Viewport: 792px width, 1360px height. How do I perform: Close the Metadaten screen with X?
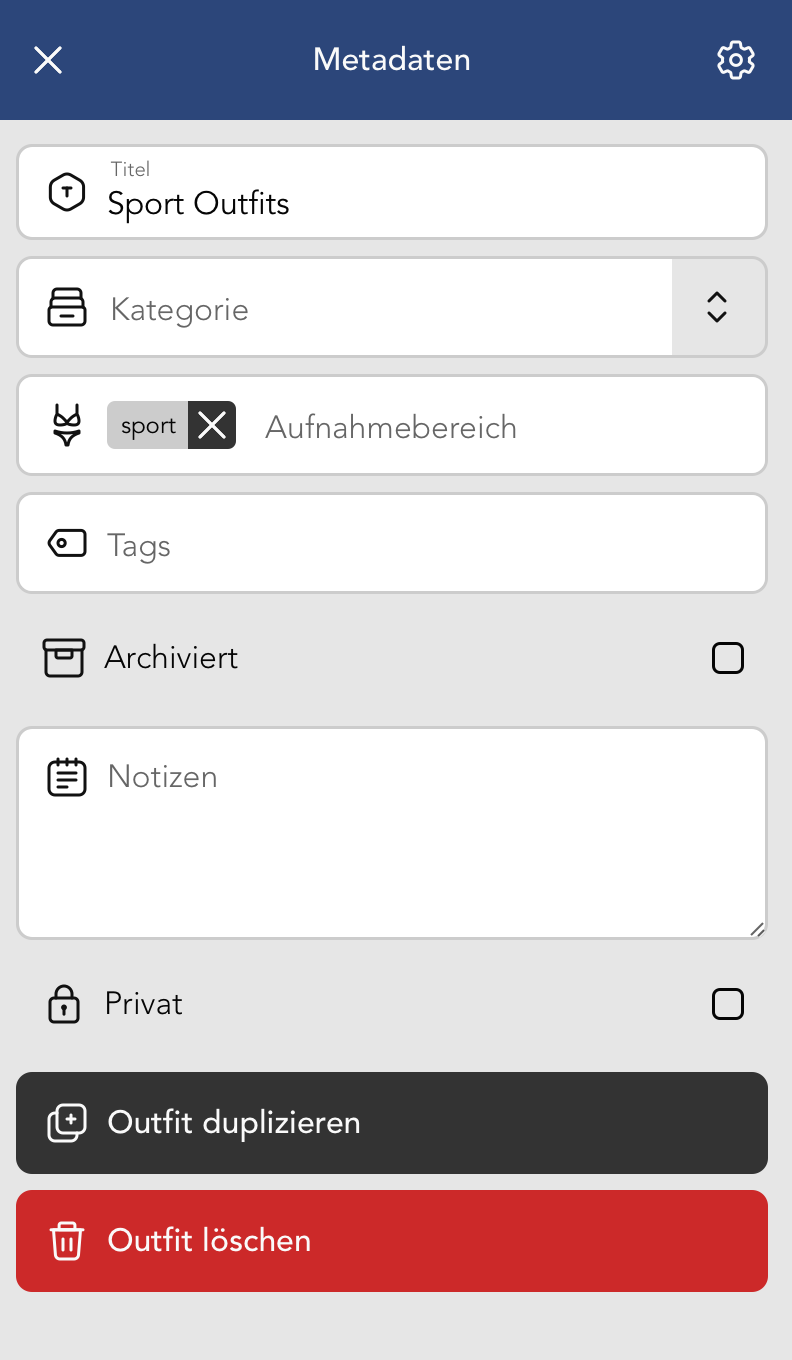48,60
